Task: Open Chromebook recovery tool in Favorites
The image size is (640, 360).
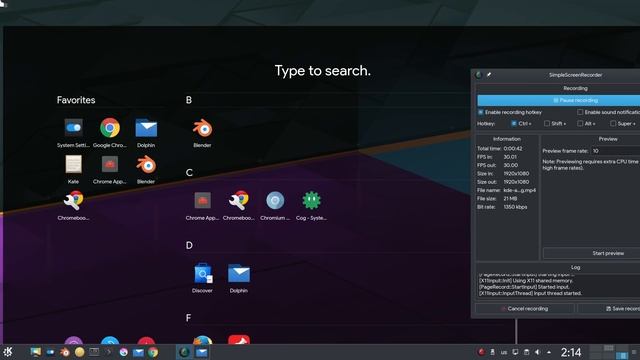Action: coord(73,205)
